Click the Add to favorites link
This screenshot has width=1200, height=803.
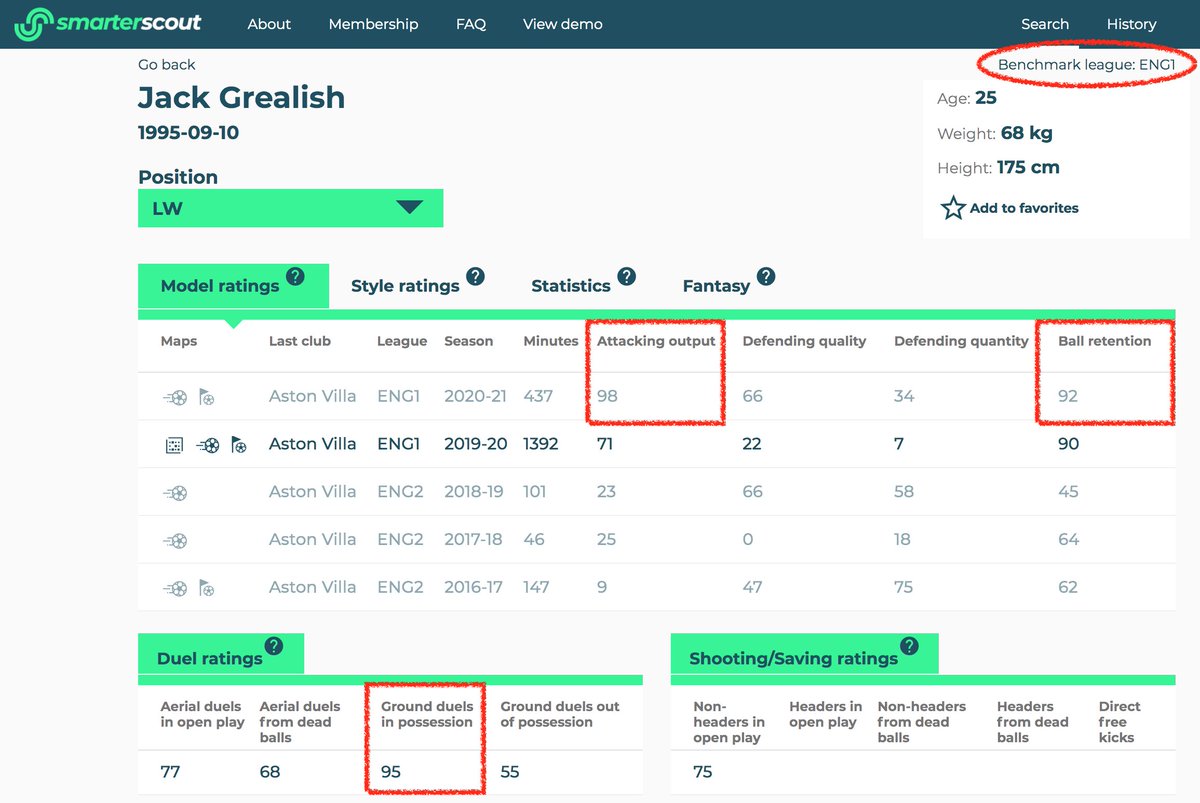1024,208
